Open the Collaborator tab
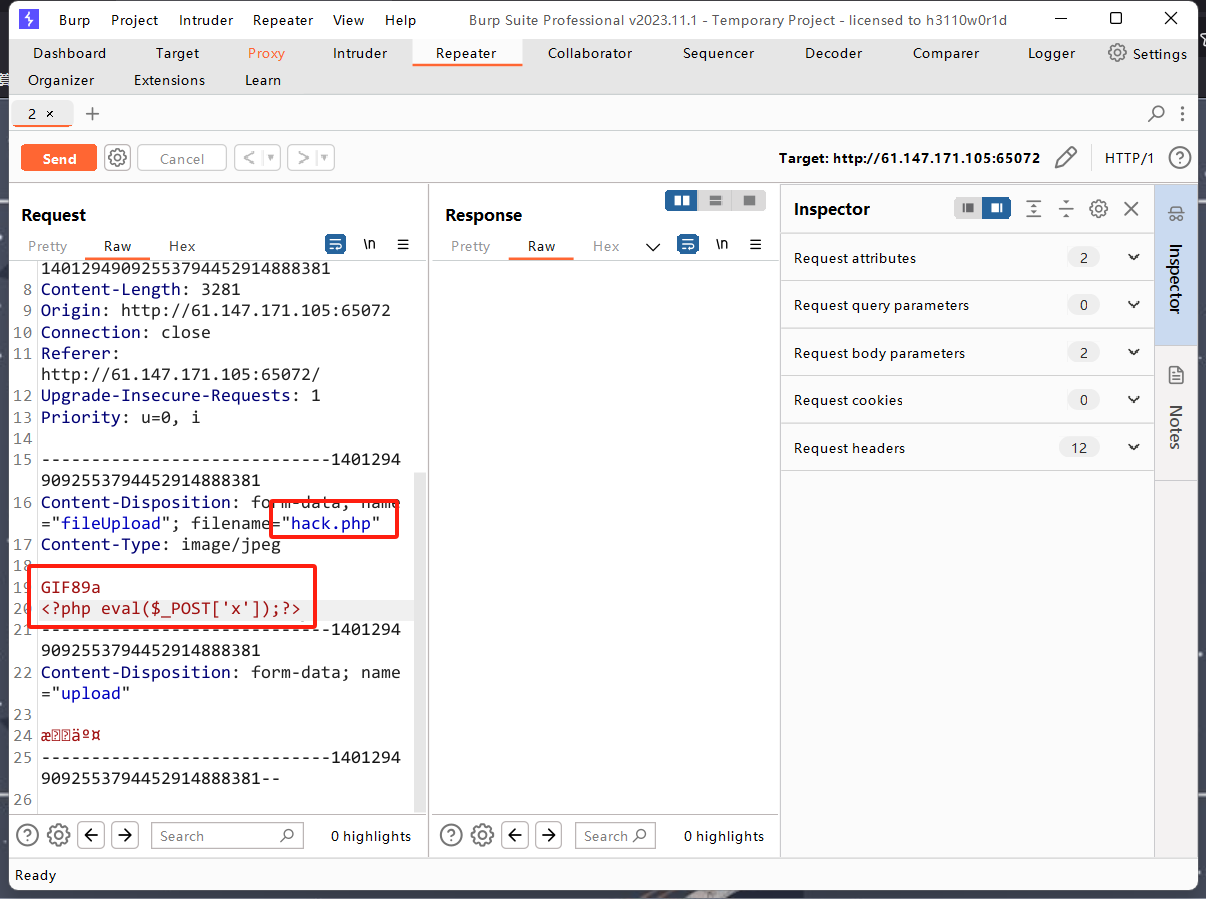The width and height of the screenshot is (1206, 899). click(590, 53)
